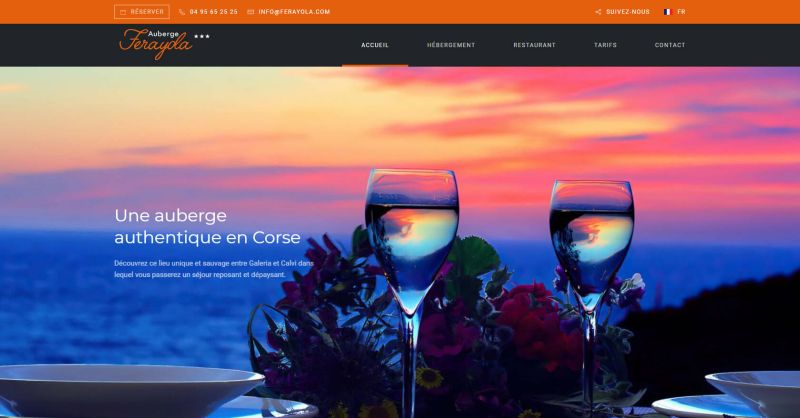Click the Réserver button

click(142, 12)
